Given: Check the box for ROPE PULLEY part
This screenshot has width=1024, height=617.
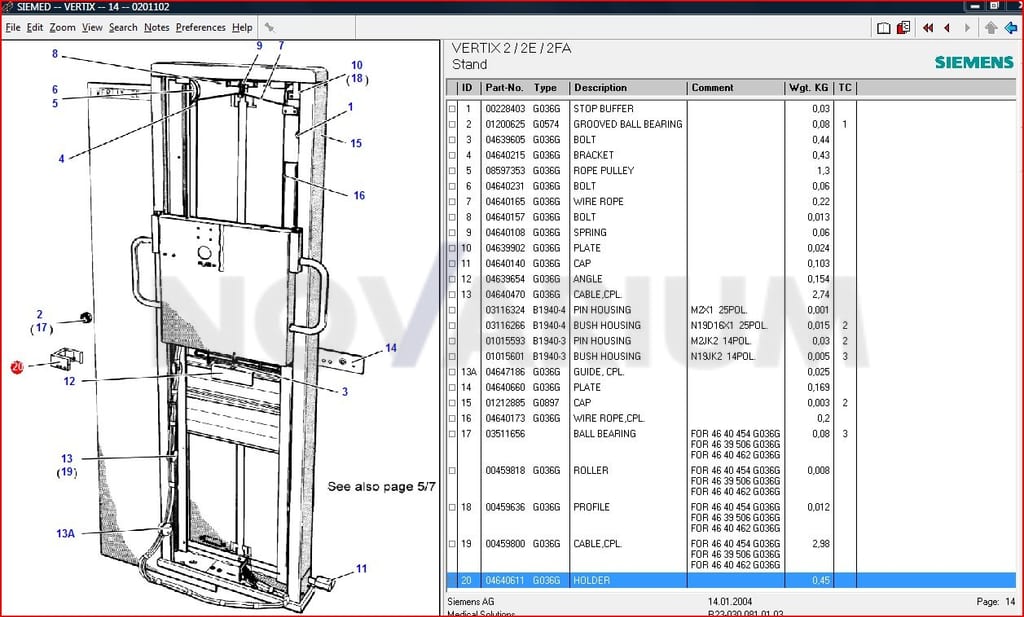Looking at the screenshot, I should coord(452,171).
